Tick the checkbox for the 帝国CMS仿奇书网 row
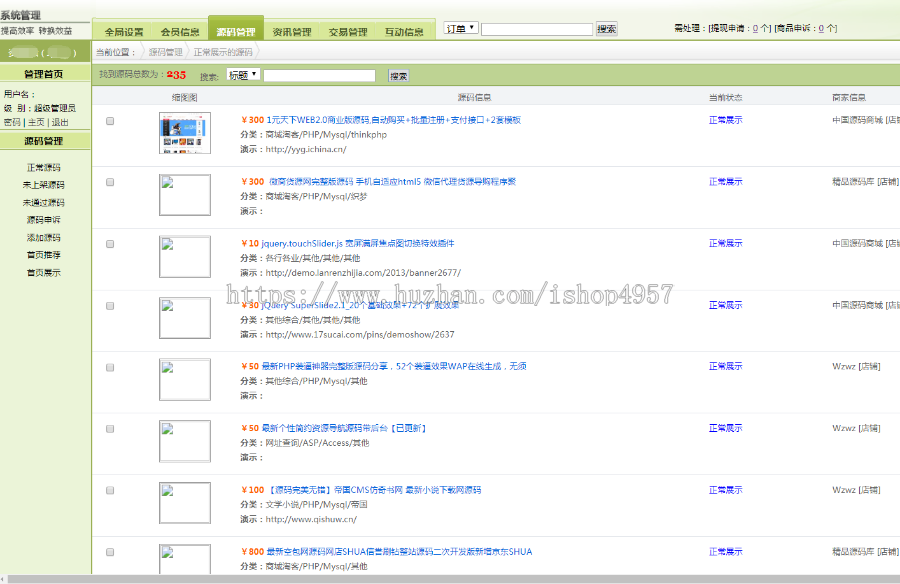Screen dimensions: 900x584 pos(110,490)
